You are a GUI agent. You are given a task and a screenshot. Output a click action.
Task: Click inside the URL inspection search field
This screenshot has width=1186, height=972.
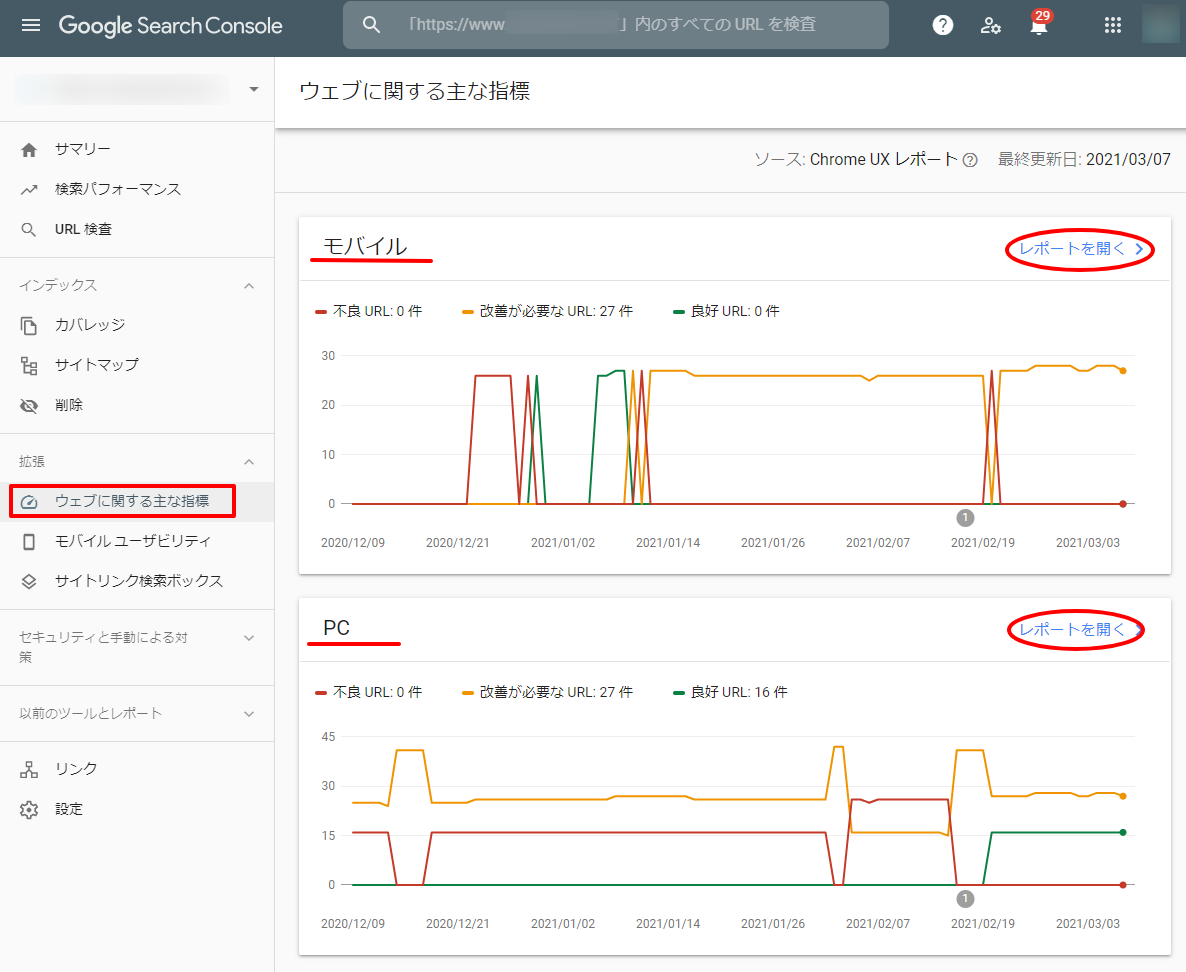click(616, 25)
